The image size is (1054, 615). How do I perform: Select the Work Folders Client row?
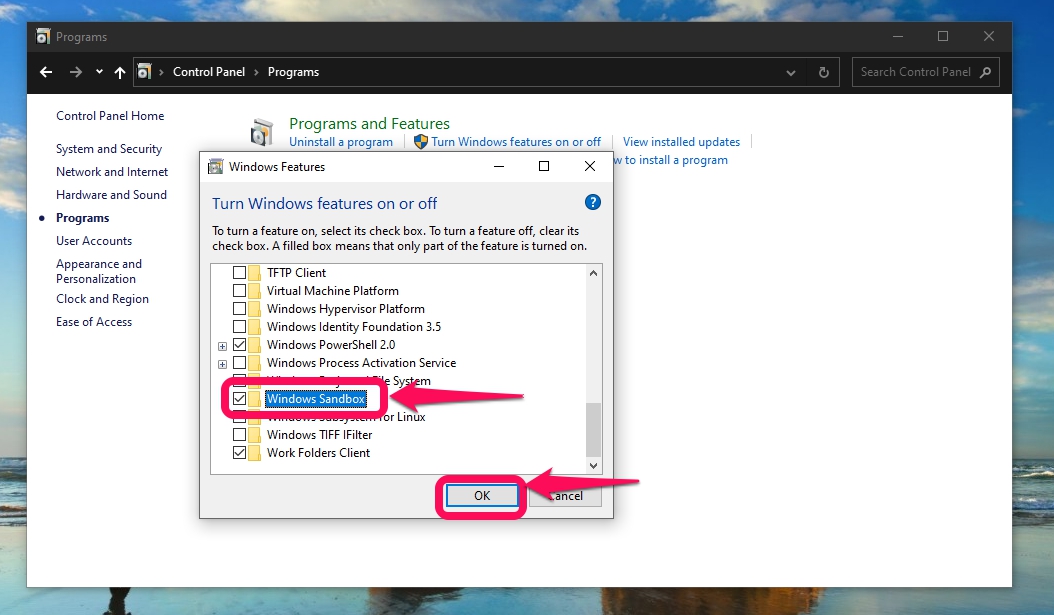(318, 453)
